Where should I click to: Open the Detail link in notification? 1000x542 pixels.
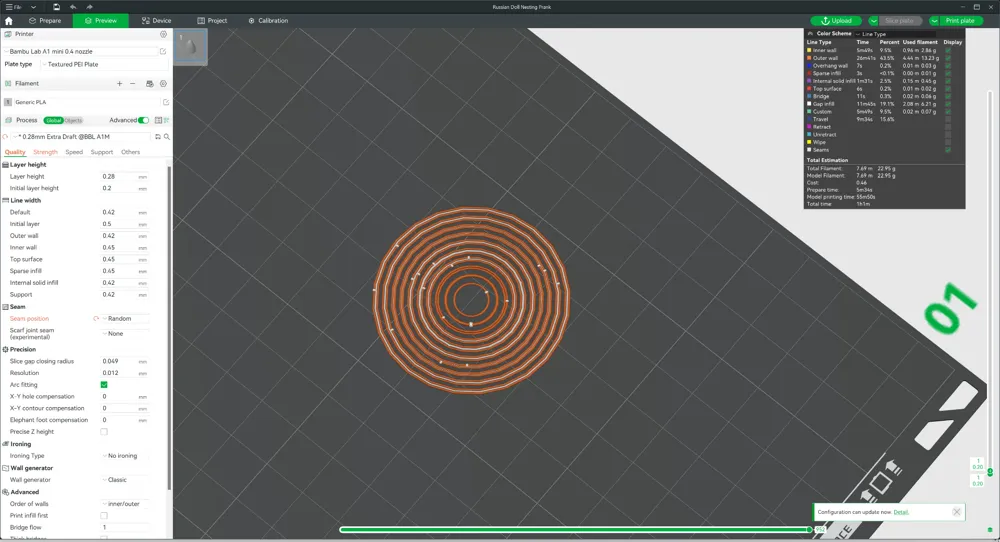[901, 512]
